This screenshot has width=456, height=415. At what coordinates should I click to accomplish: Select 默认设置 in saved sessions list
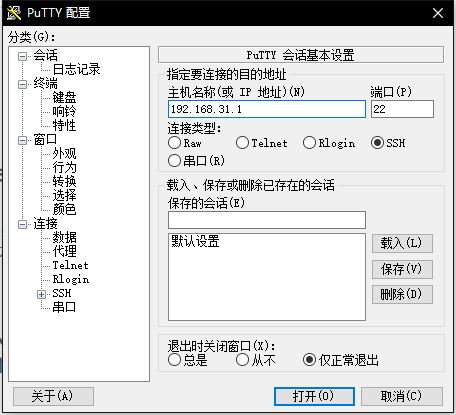(195, 241)
